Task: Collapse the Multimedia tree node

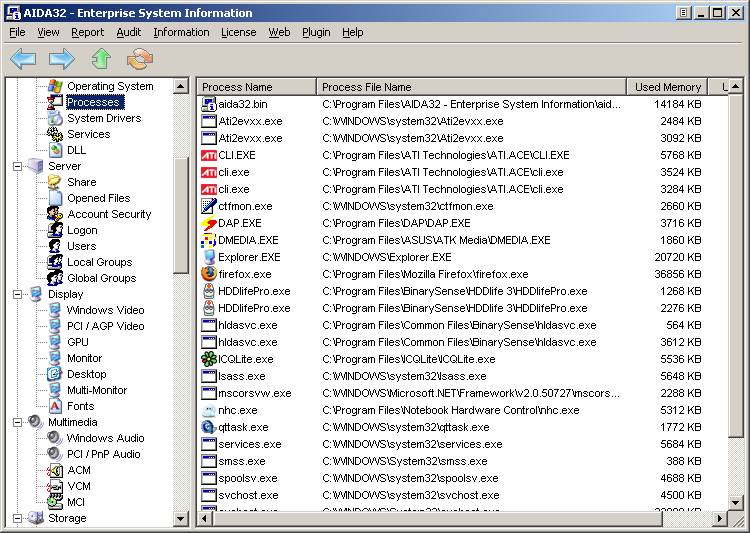Action: click(x=18, y=422)
